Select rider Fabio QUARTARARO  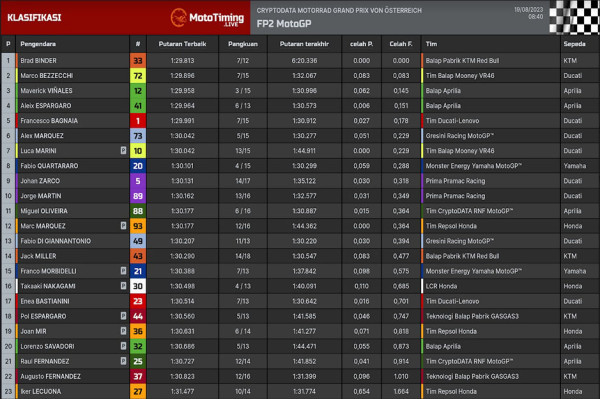click(x=49, y=166)
